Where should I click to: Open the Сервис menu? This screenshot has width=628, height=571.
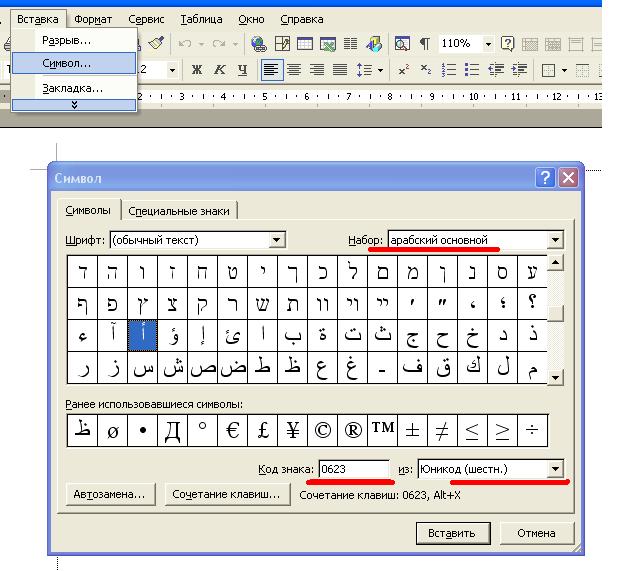click(x=146, y=19)
